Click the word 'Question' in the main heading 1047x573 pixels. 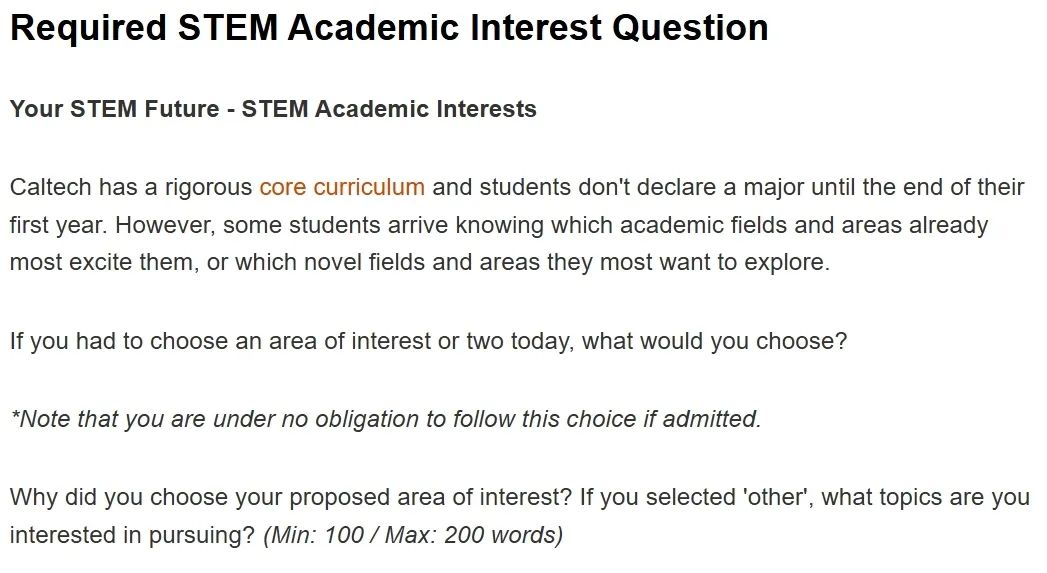690,27
